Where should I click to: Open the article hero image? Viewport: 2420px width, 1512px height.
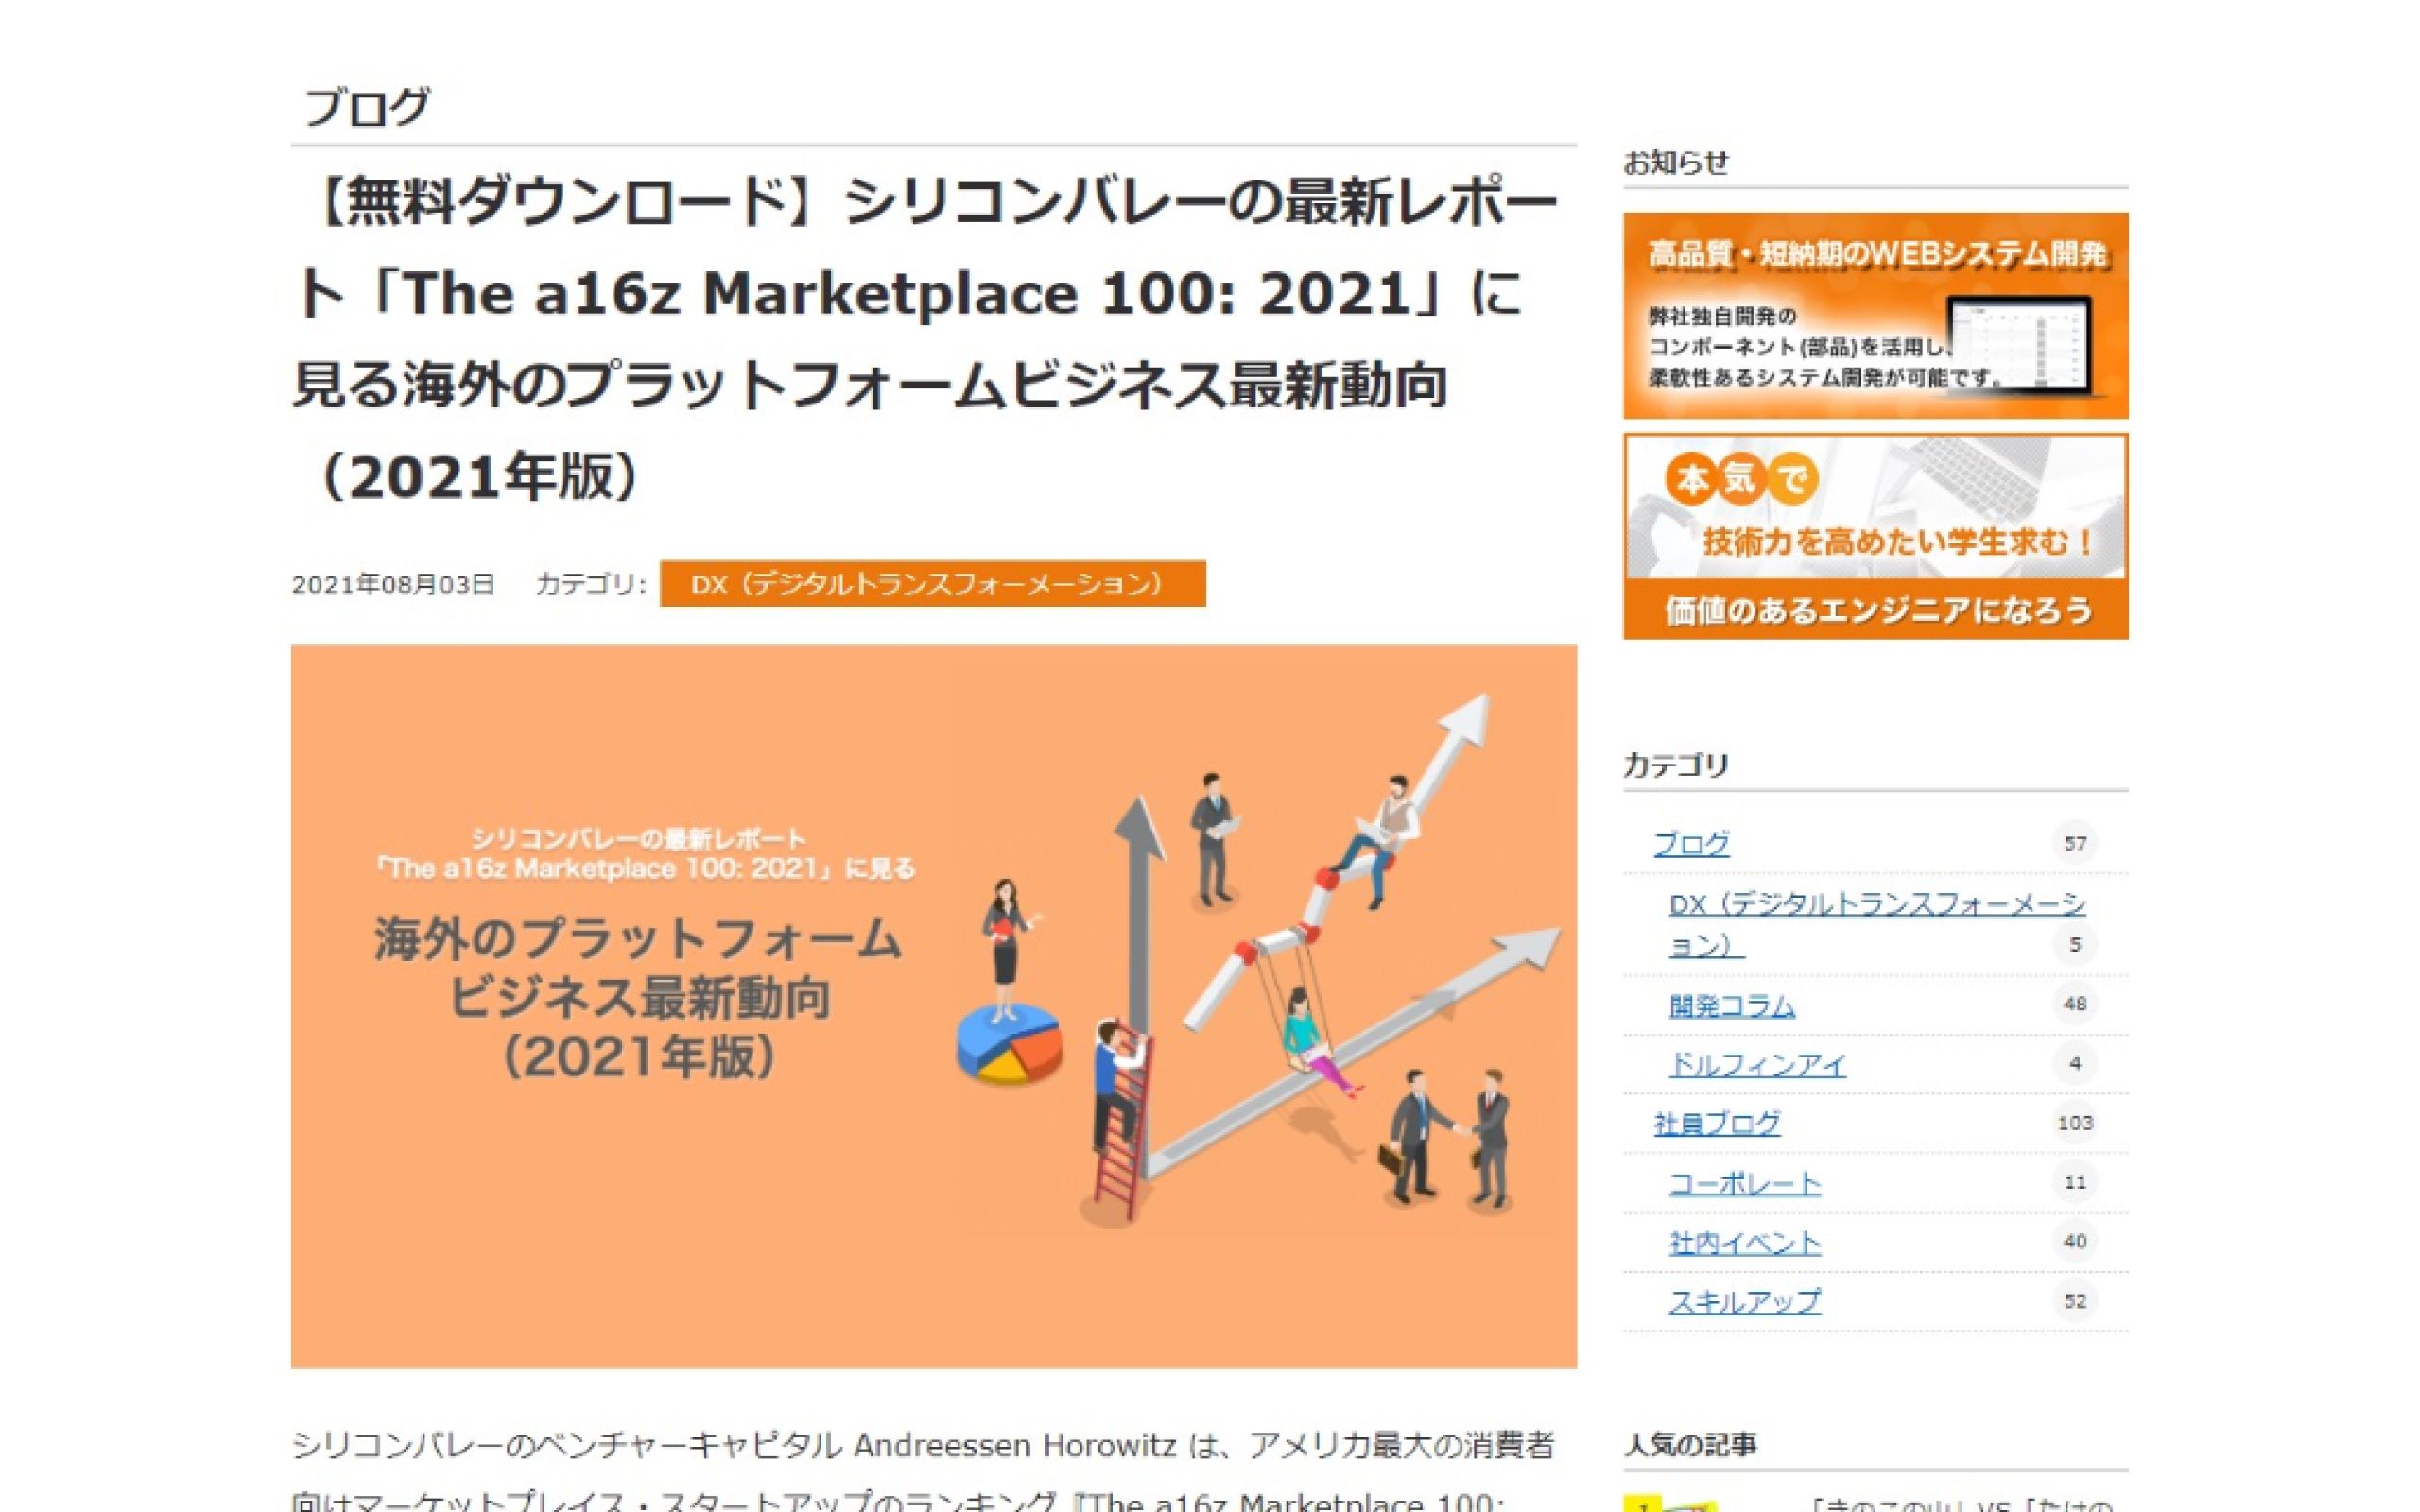(933, 1005)
